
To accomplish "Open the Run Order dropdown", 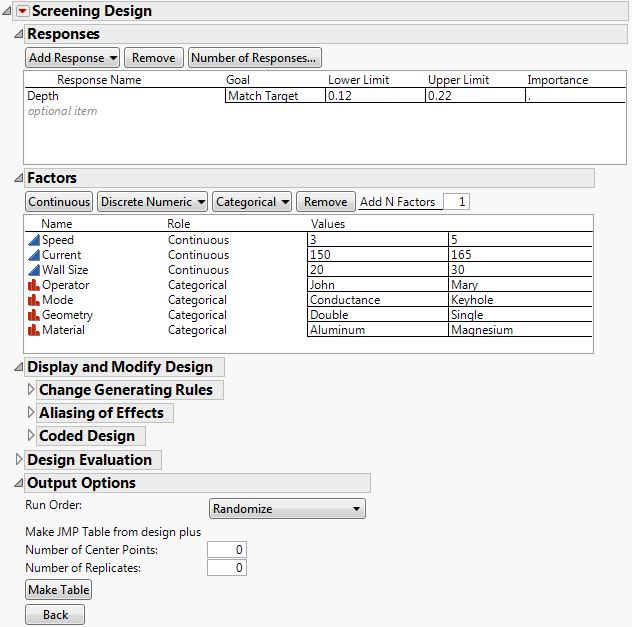I will 287,509.
